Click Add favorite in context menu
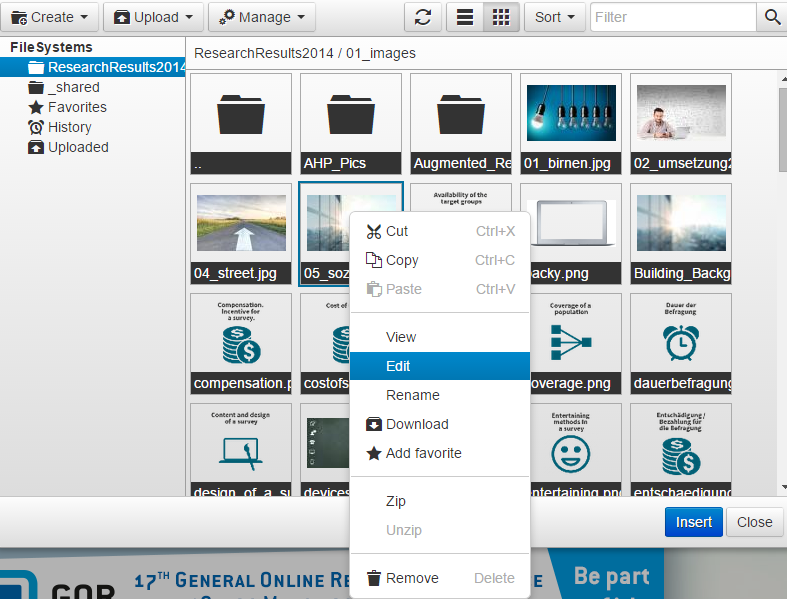The image size is (787, 599). tap(423, 453)
